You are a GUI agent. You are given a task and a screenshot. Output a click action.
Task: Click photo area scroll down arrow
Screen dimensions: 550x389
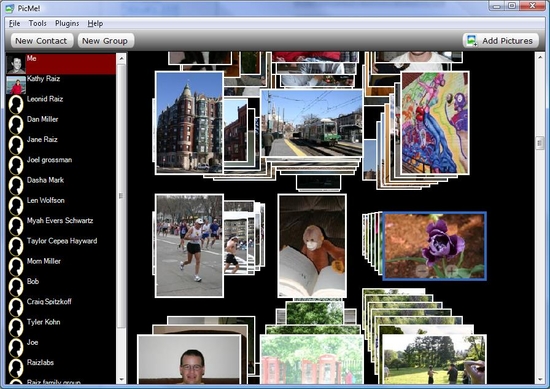click(x=539, y=380)
